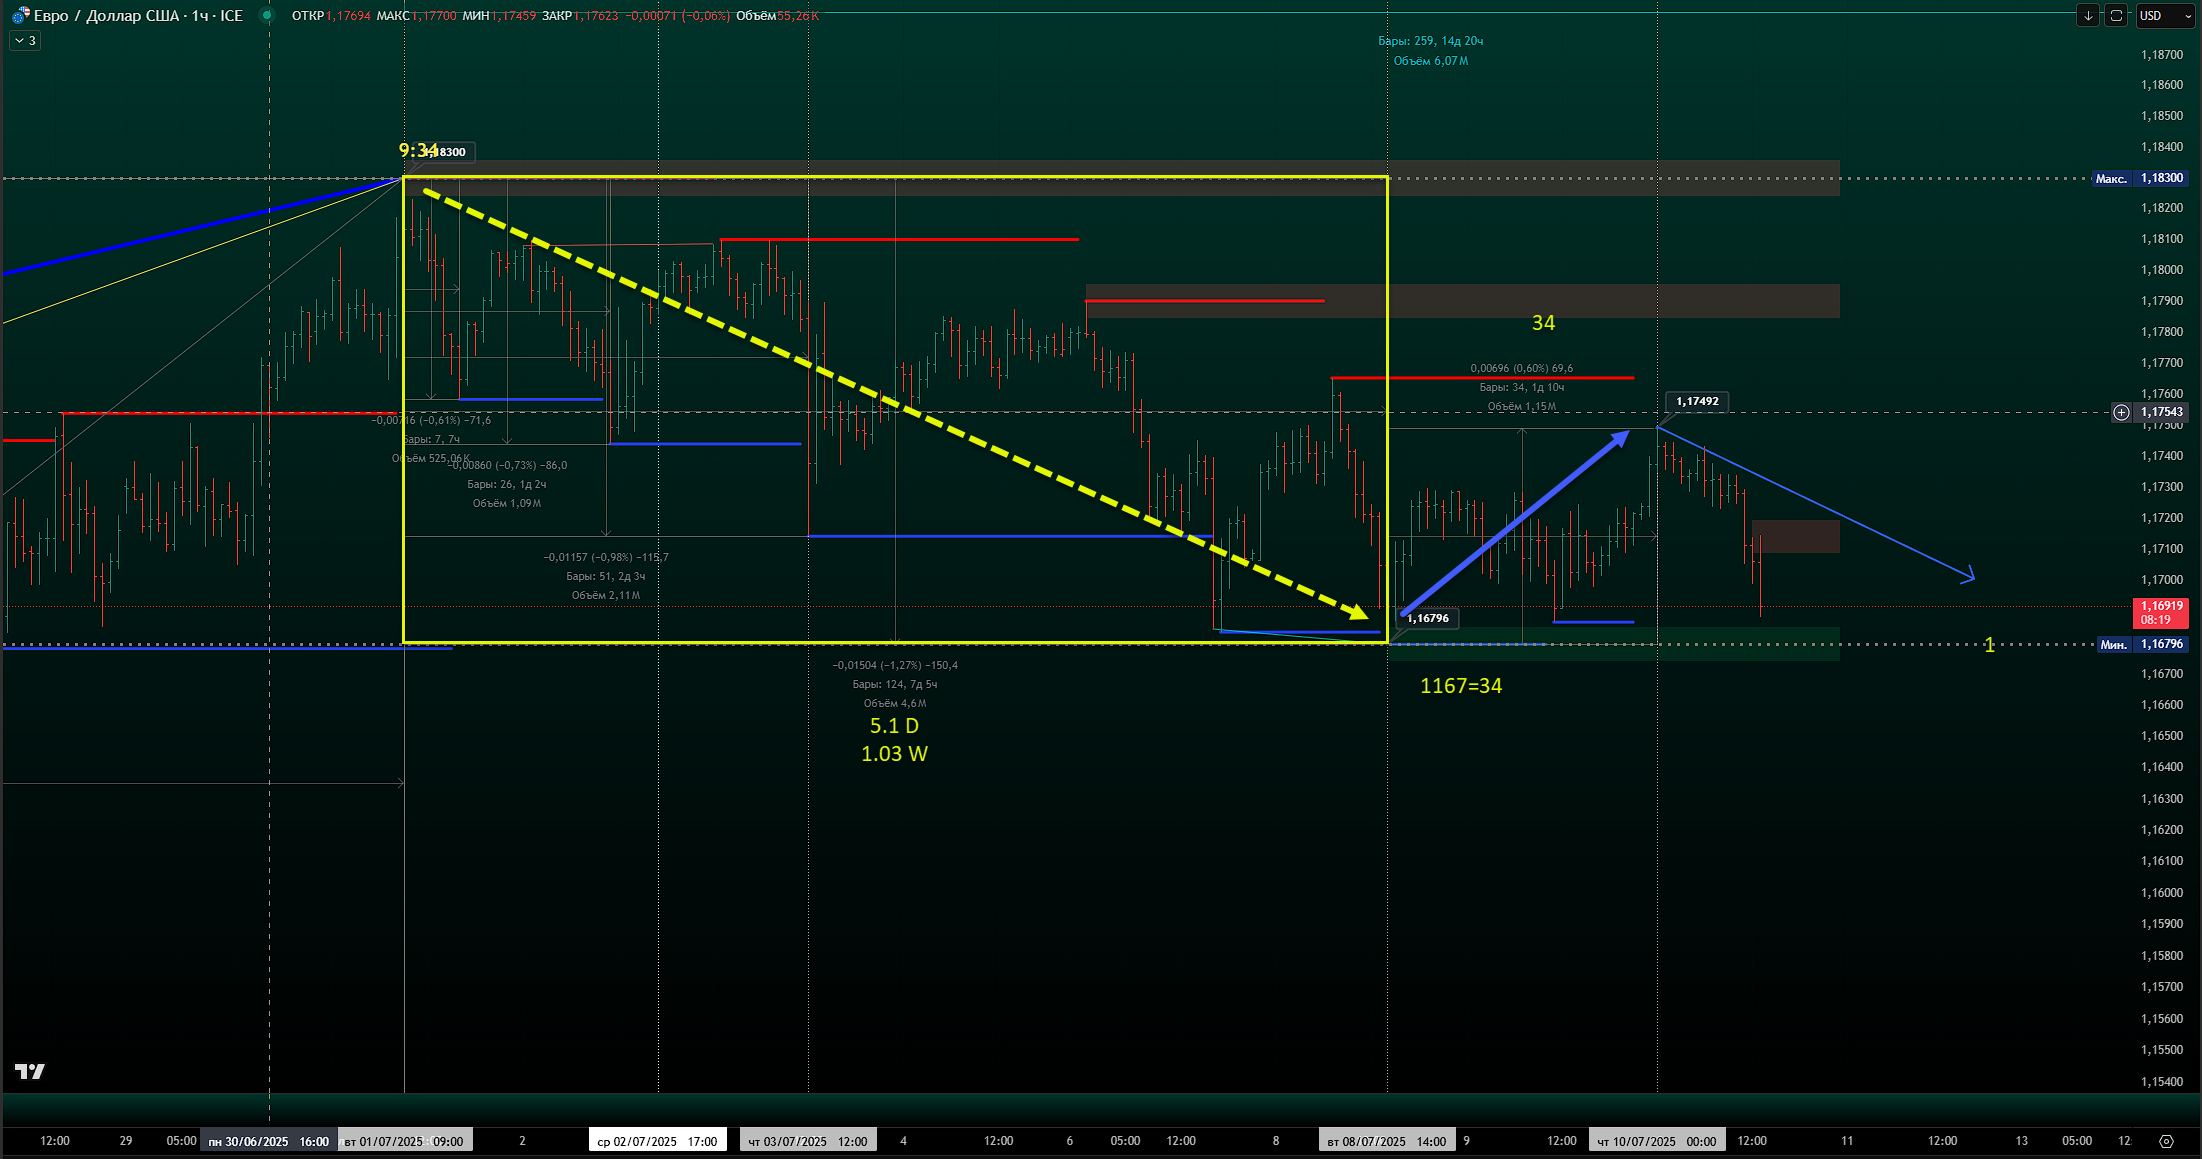Select the yellow 9:34 text label

tap(418, 150)
